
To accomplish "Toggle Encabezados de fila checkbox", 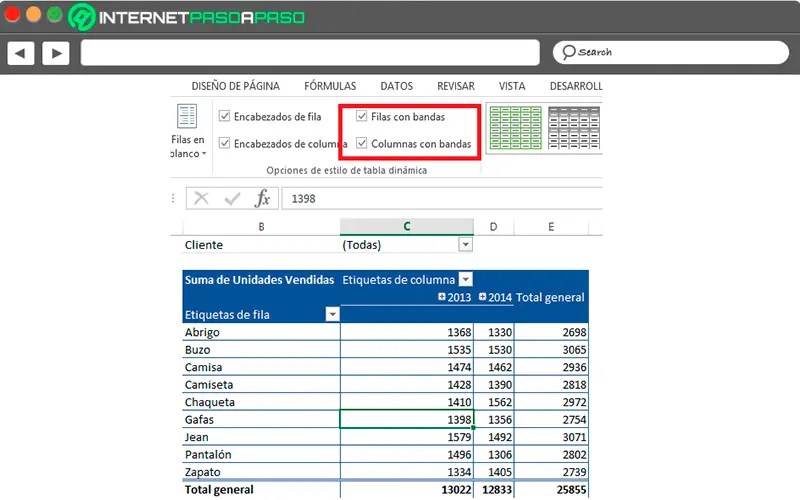I will click(x=224, y=116).
